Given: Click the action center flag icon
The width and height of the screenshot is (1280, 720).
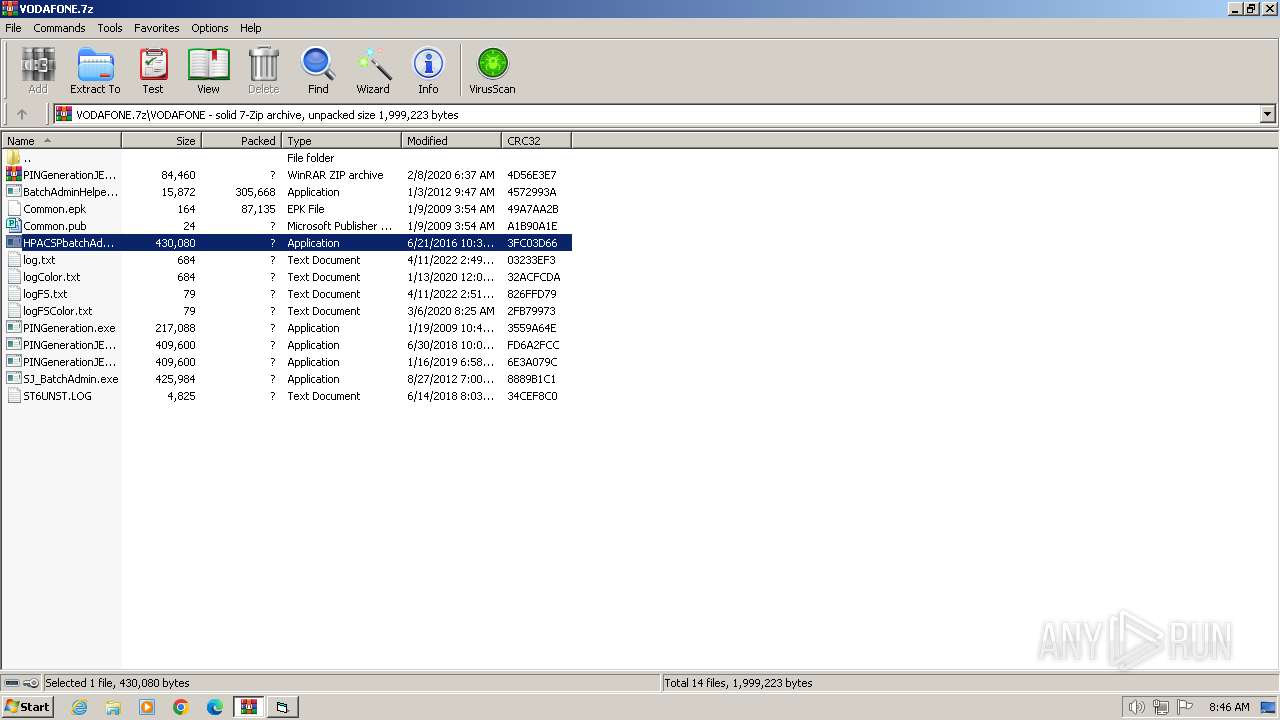Looking at the screenshot, I should click(1184, 707).
